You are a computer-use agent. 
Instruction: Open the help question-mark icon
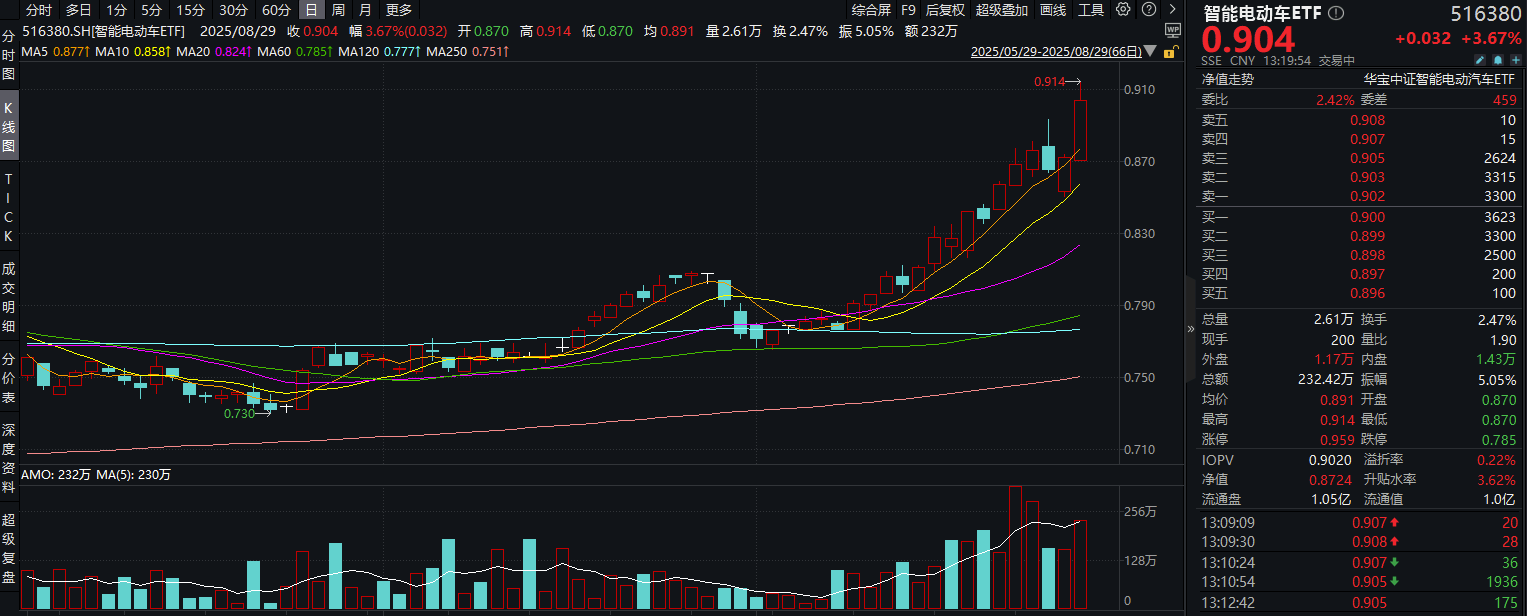click(1149, 9)
